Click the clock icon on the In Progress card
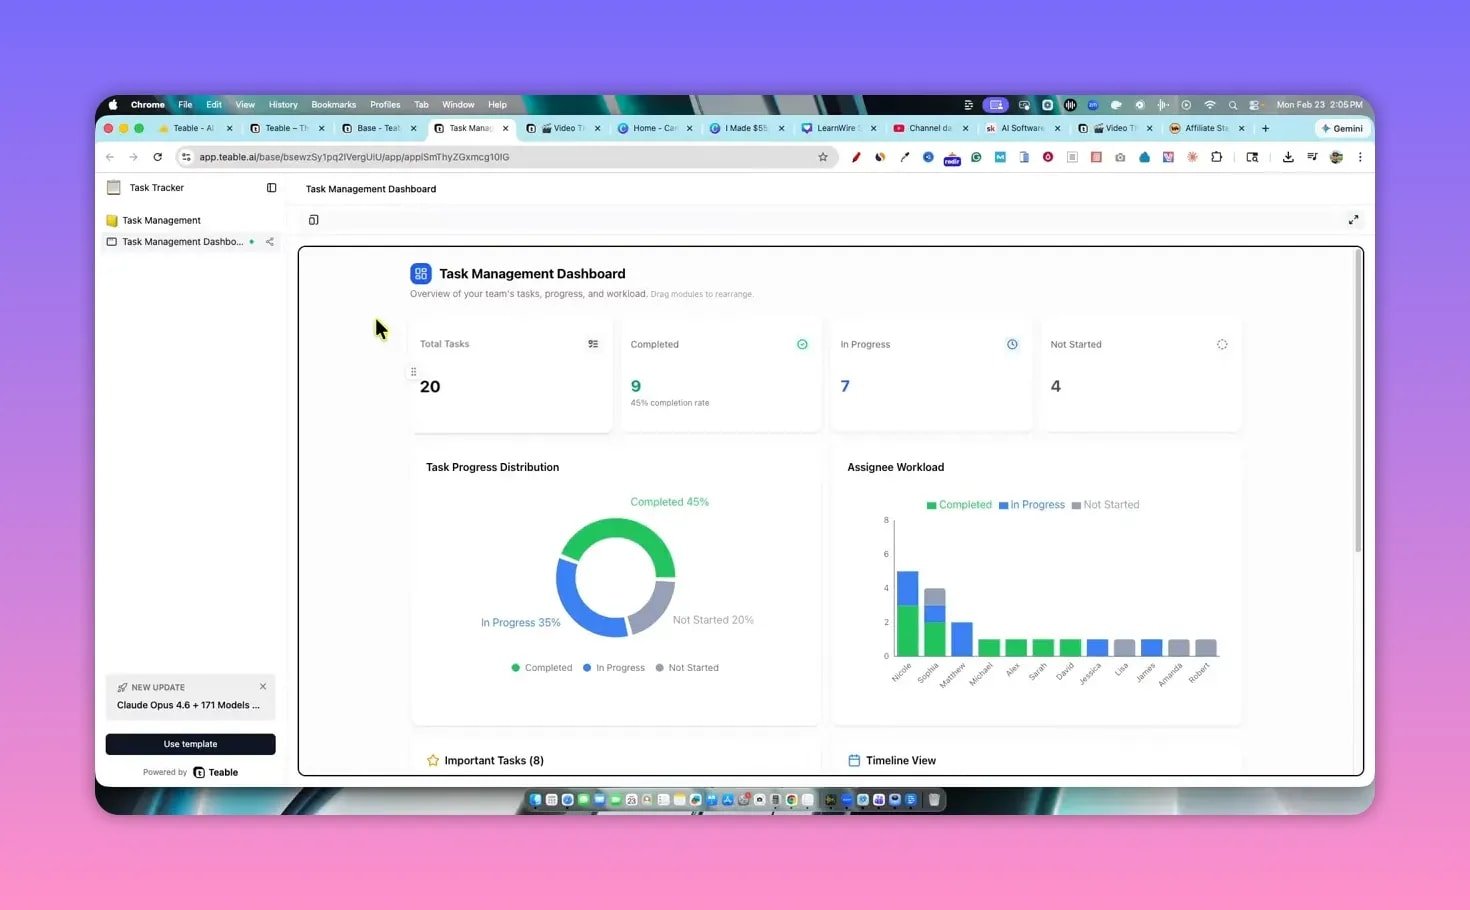This screenshot has width=1470, height=910. [x=1012, y=343]
